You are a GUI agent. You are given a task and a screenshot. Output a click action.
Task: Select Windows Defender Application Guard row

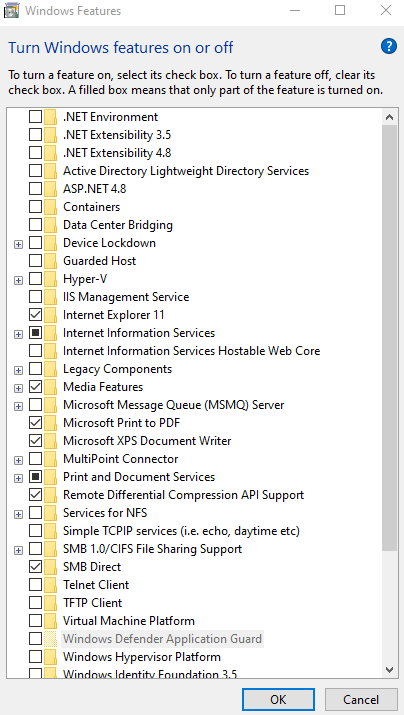click(x=162, y=639)
